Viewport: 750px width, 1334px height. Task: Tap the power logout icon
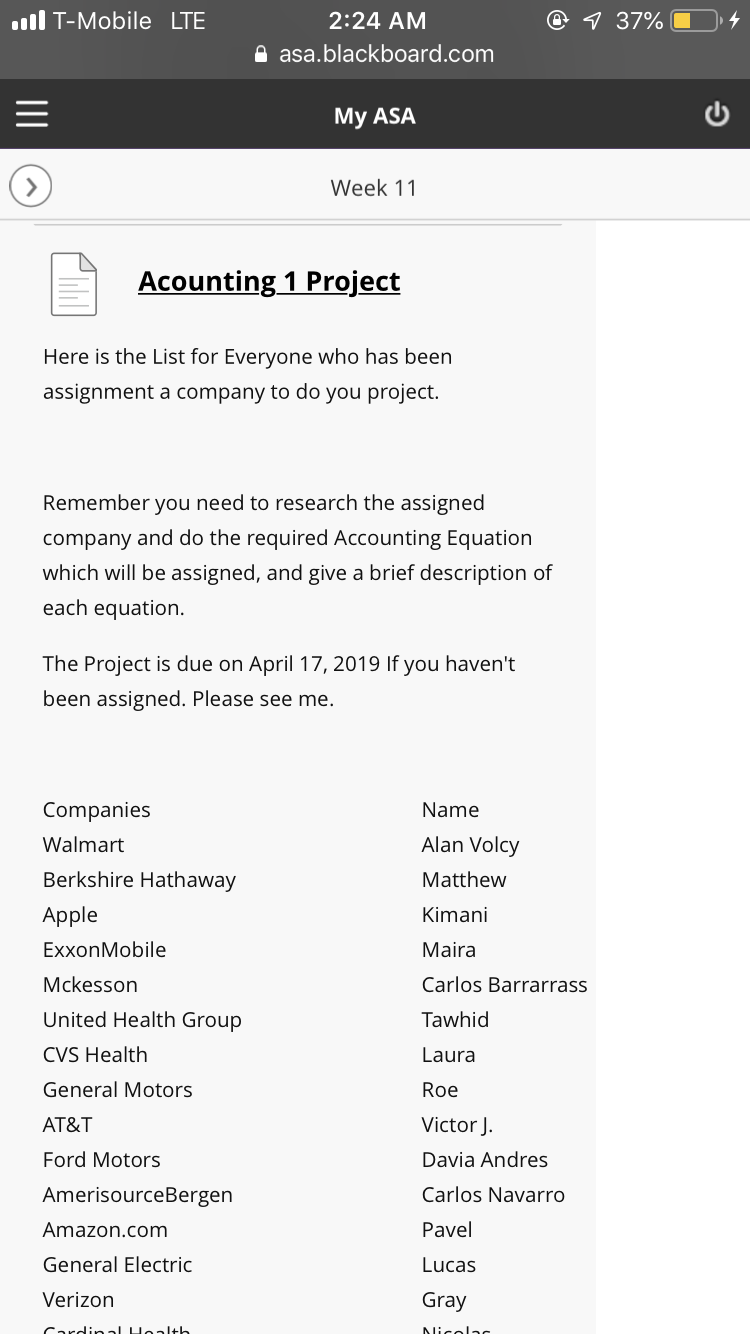pos(716,115)
